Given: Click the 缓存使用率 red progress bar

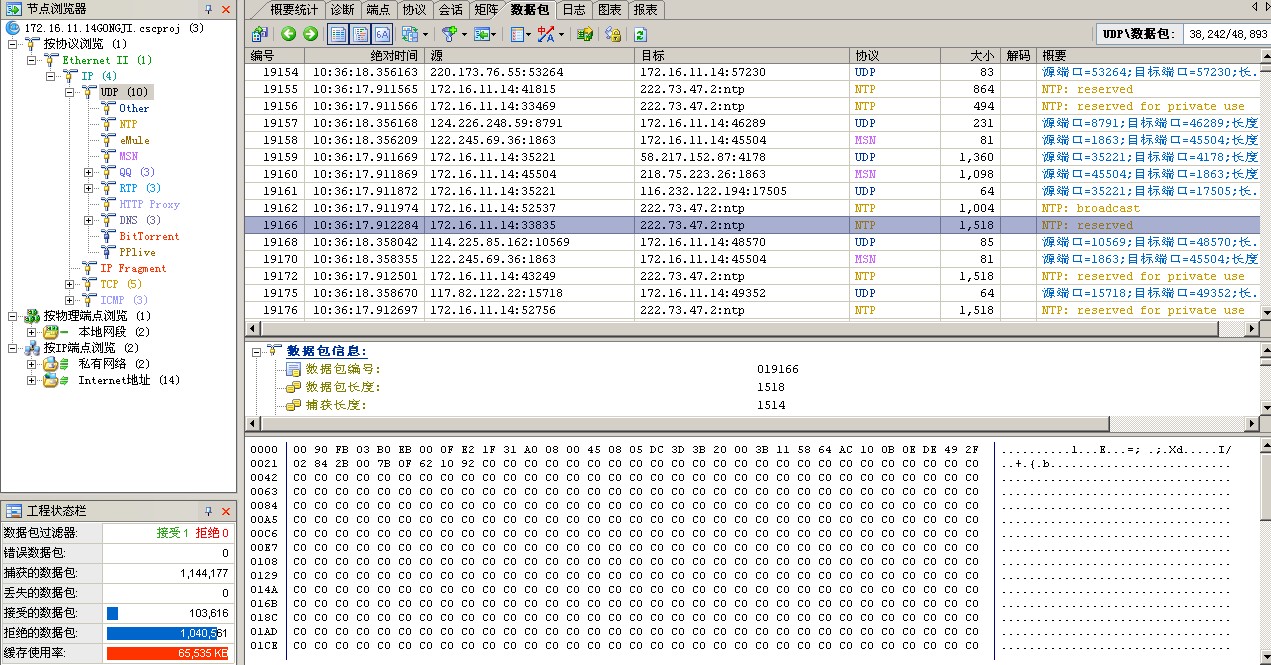Looking at the screenshot, I should tap(166, 653).
